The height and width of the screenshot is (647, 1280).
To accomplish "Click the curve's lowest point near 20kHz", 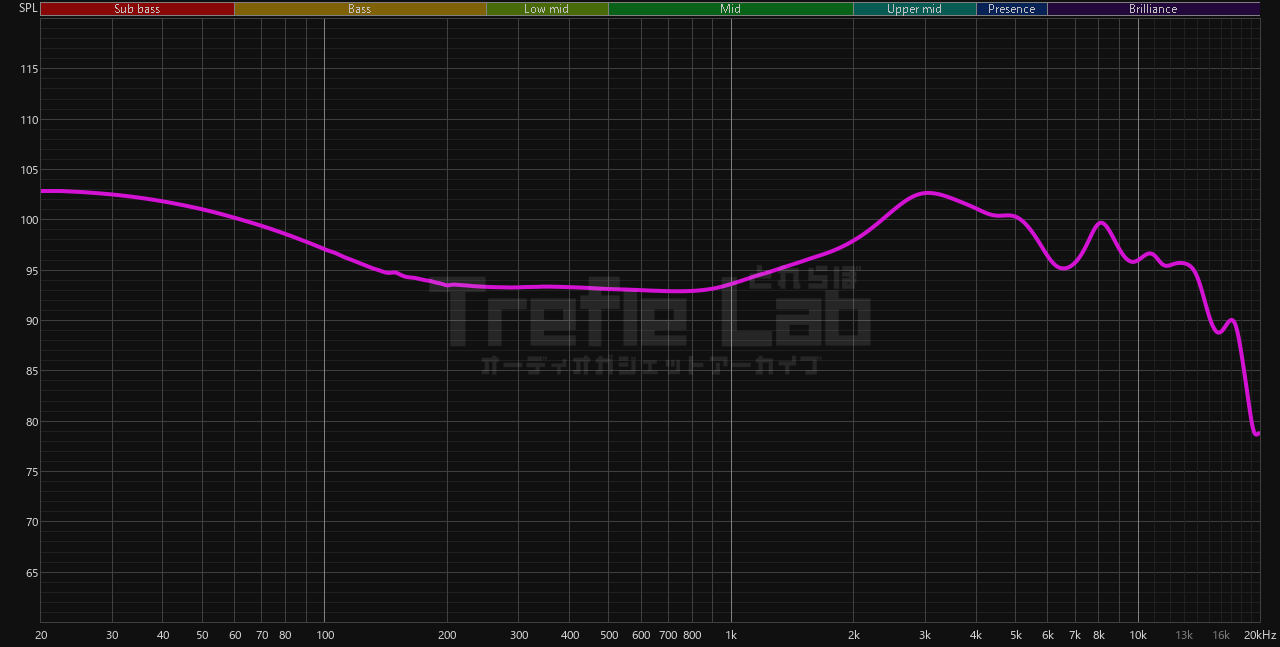I will (1256, 434).
